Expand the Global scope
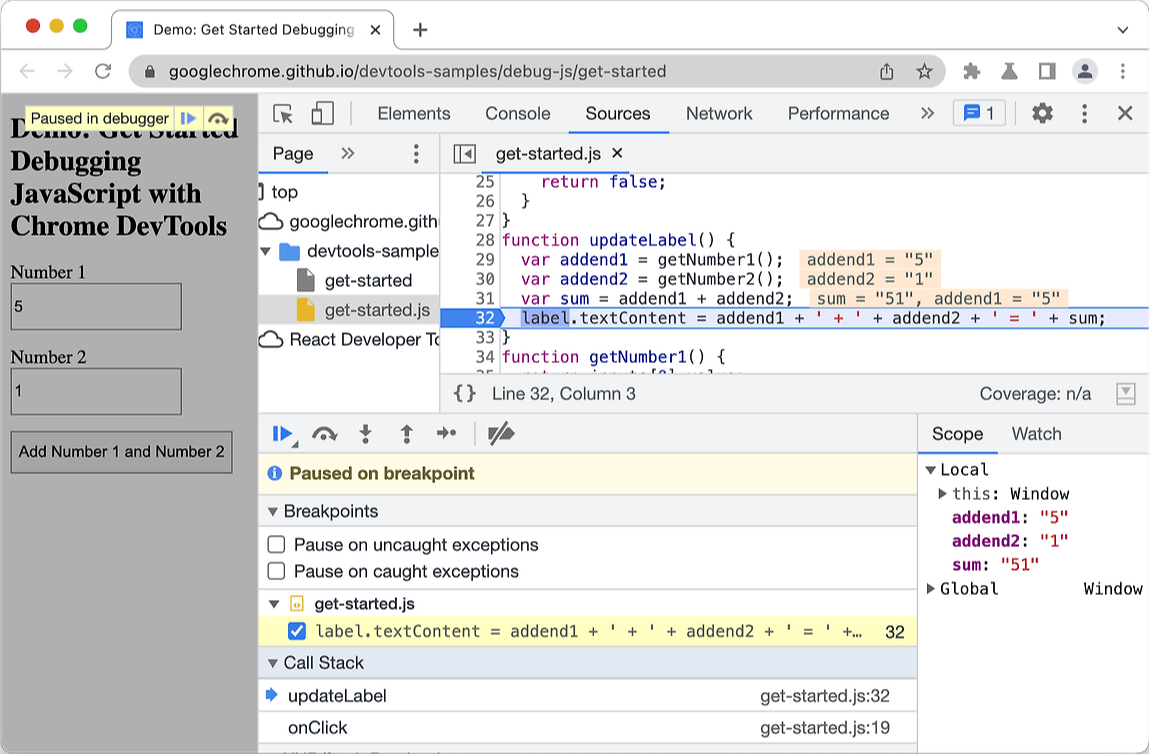 click(931, 588)
